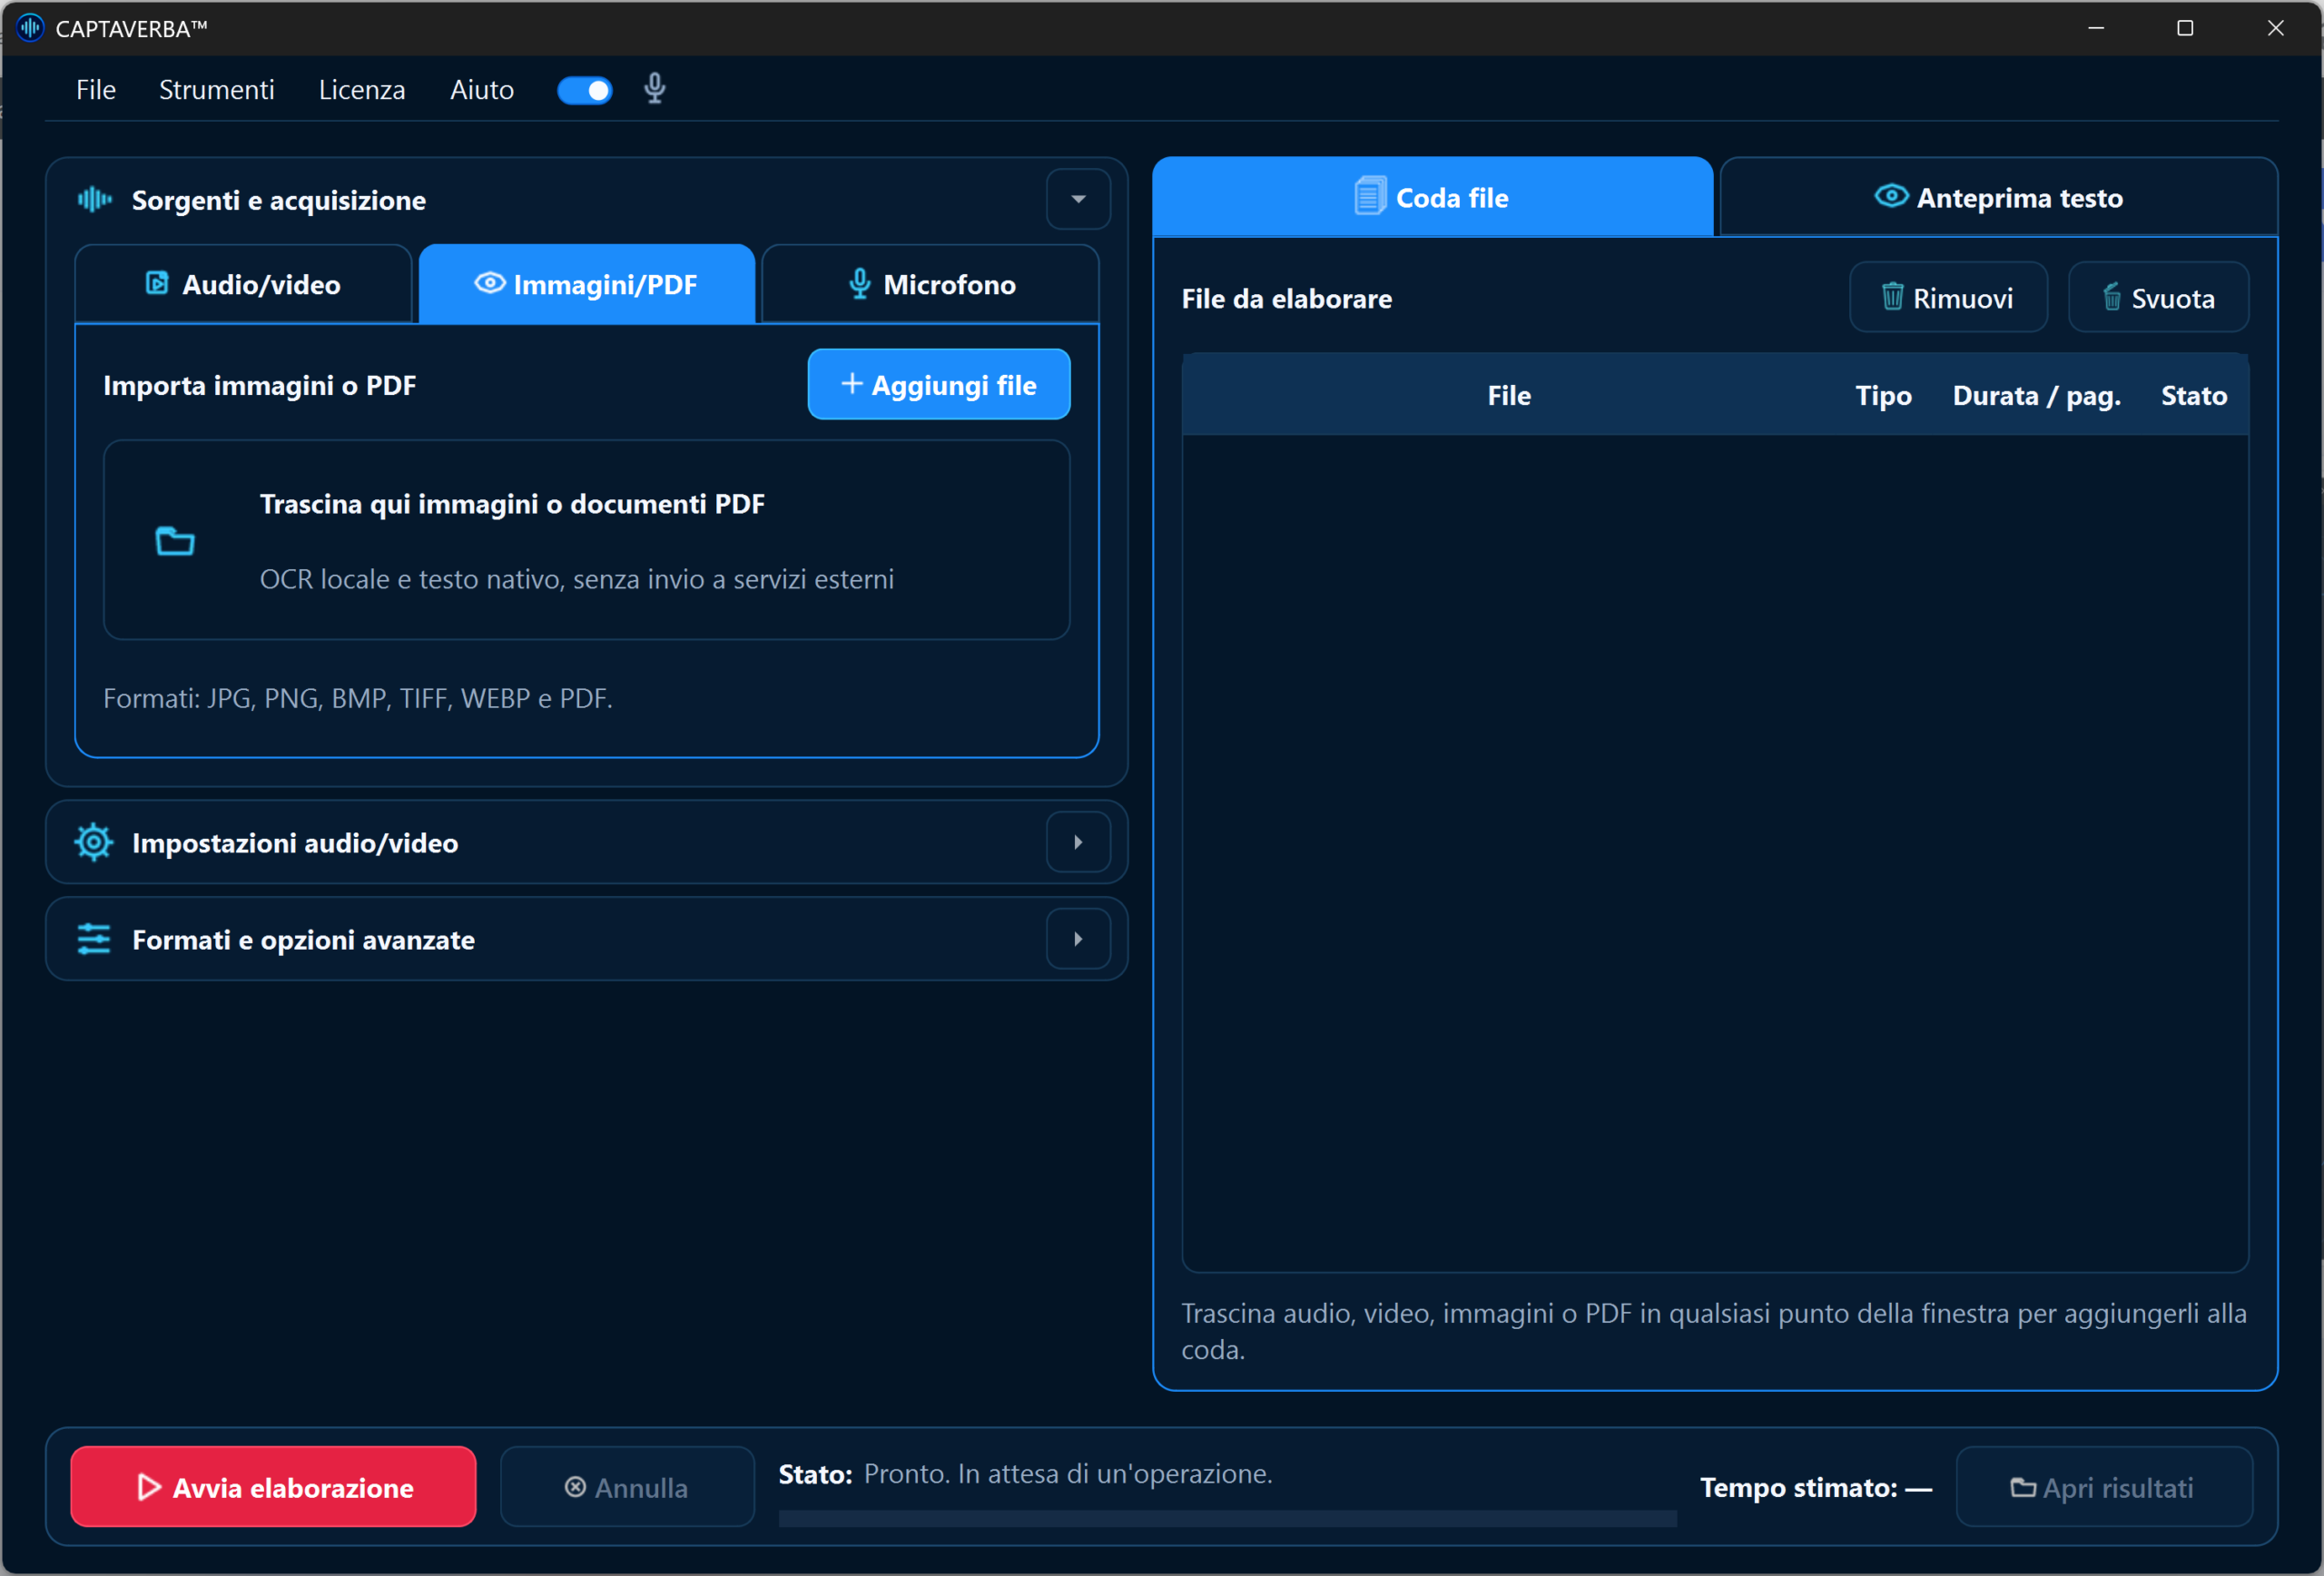This screenshot has width=2324, height=1576.
Task: Click Svuota to clear the queue
Action: pos(2158,297)
